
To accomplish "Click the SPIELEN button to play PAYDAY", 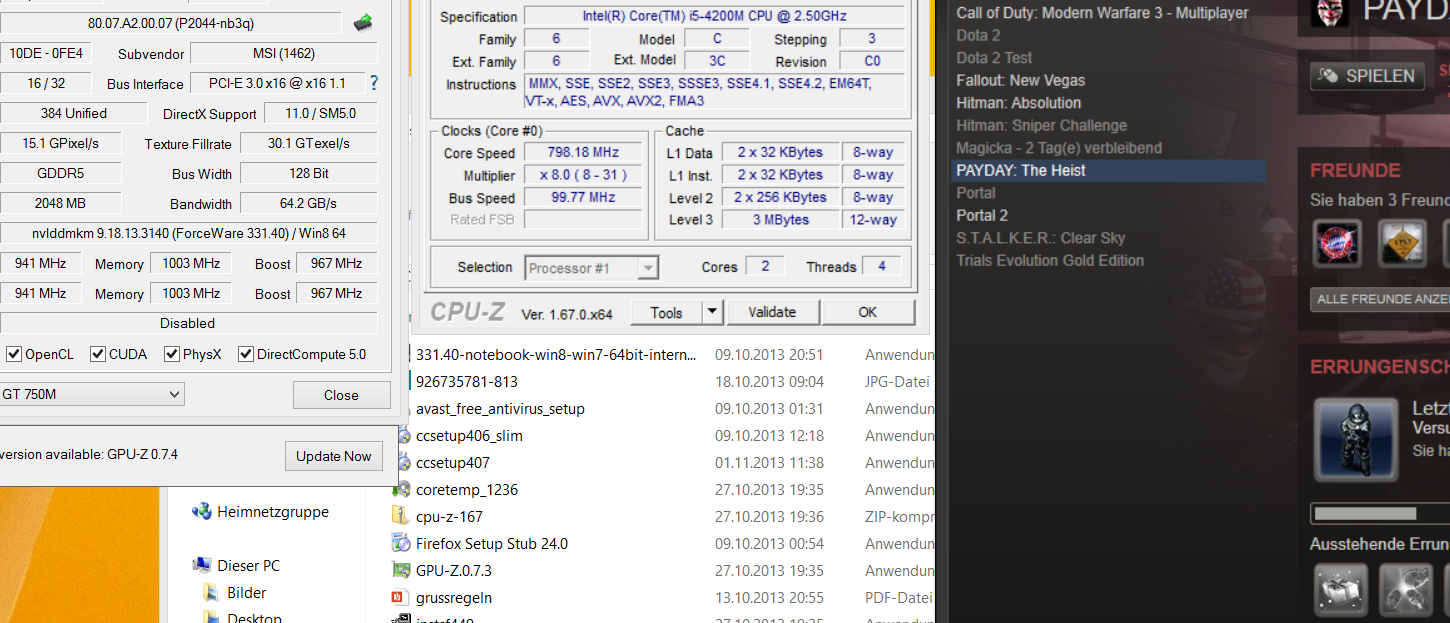I will pyautogui.click(x=1367, y=76).
